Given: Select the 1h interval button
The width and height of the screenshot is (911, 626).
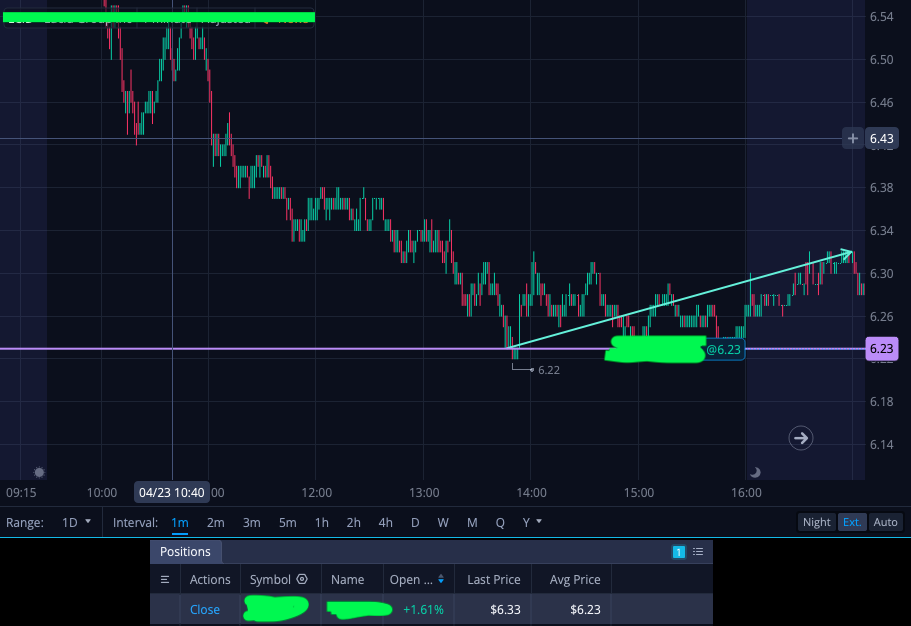Looking at the screenshot, I should click(321, 523).
